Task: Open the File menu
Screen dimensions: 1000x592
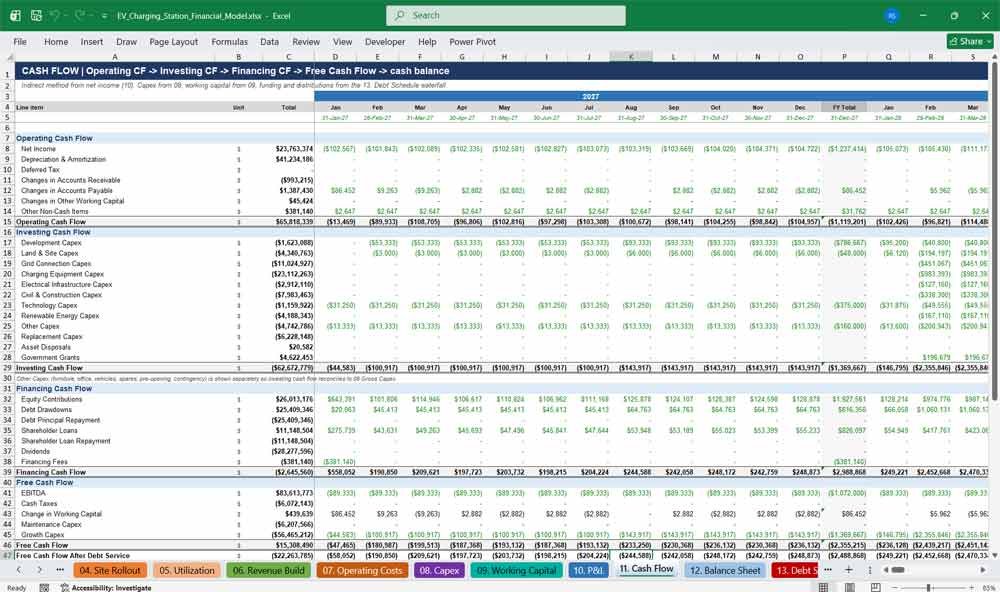Action: (x=20, y=41)
